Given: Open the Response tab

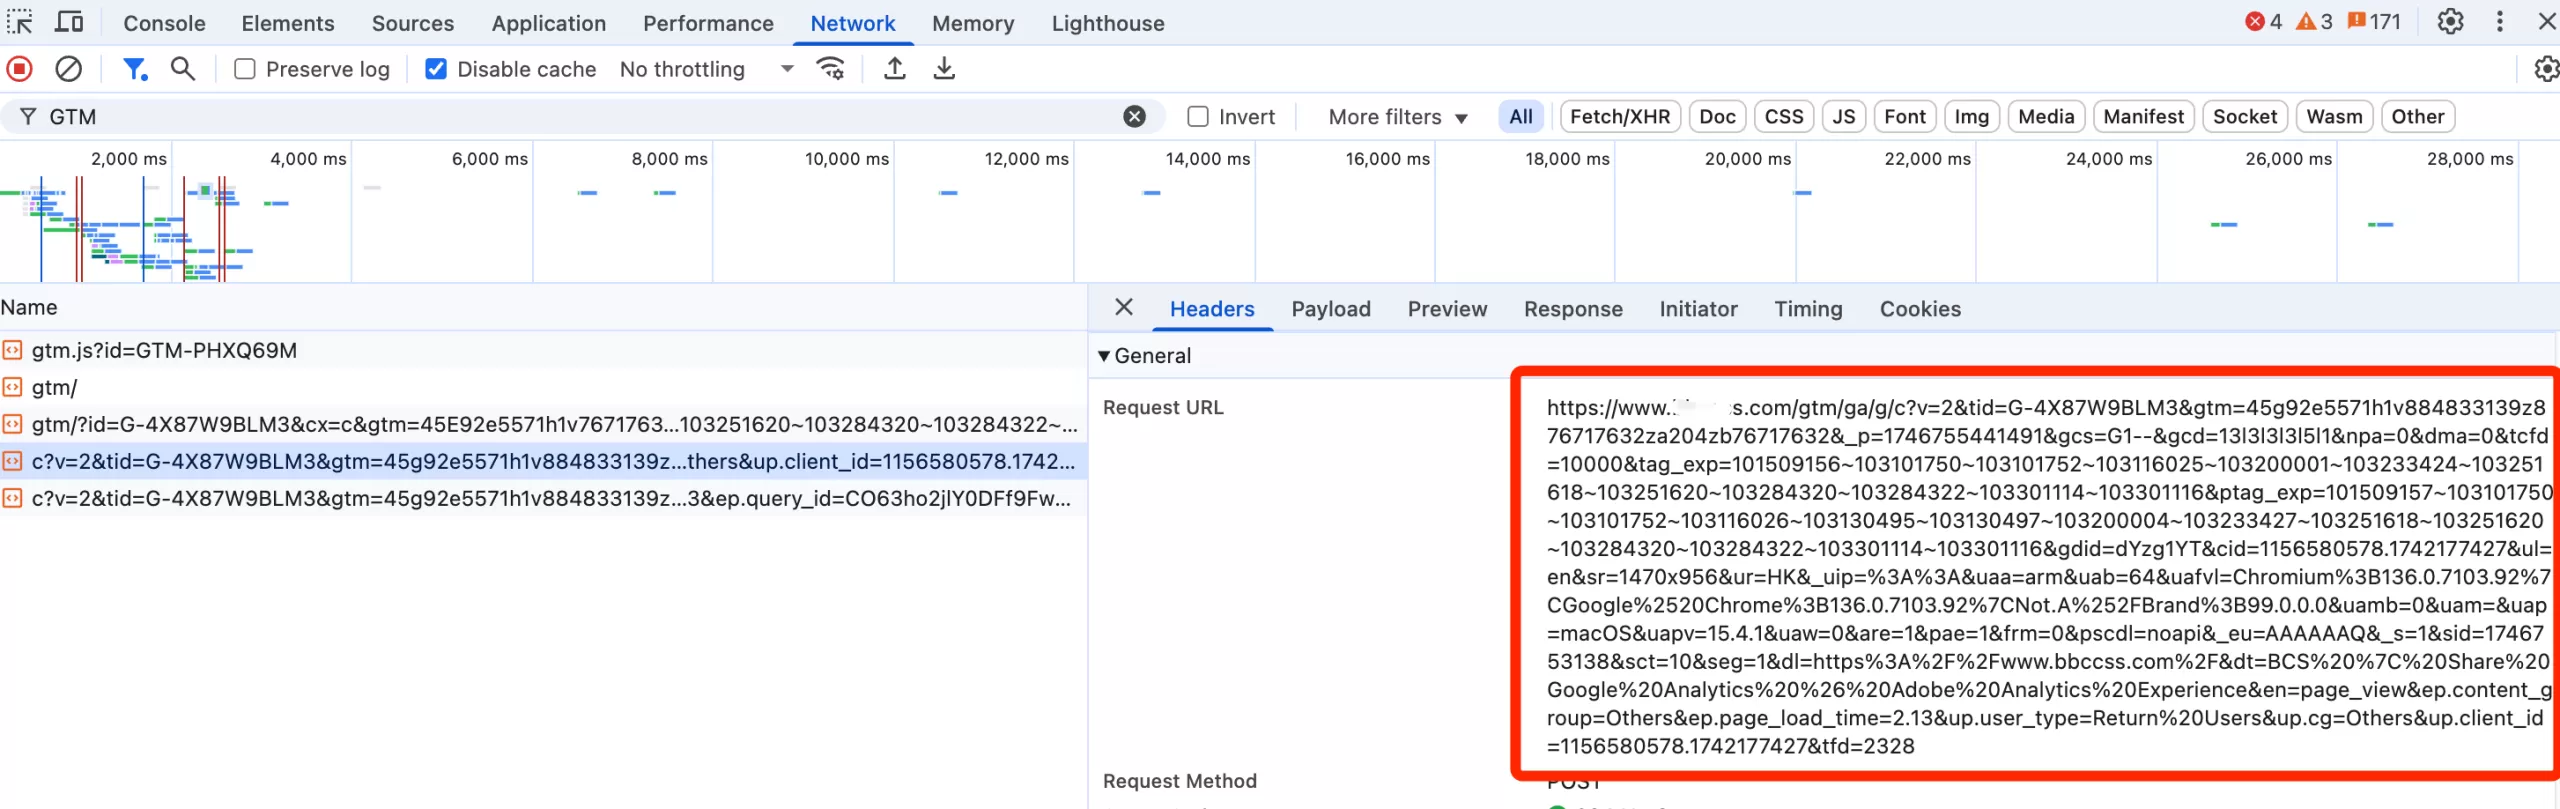Looking at the screenshot, I should tap(1573, 308).
